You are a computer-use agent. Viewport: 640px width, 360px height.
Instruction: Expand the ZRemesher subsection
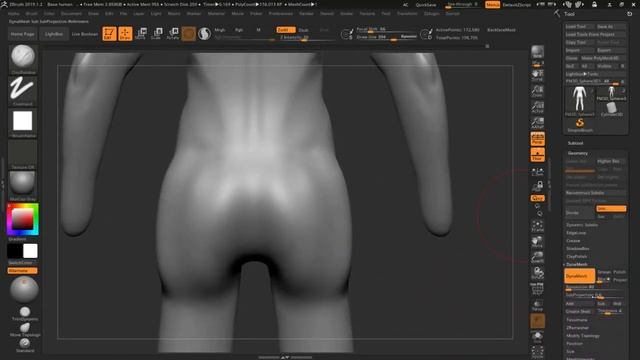pyautogui.click(x=578, y=328)
